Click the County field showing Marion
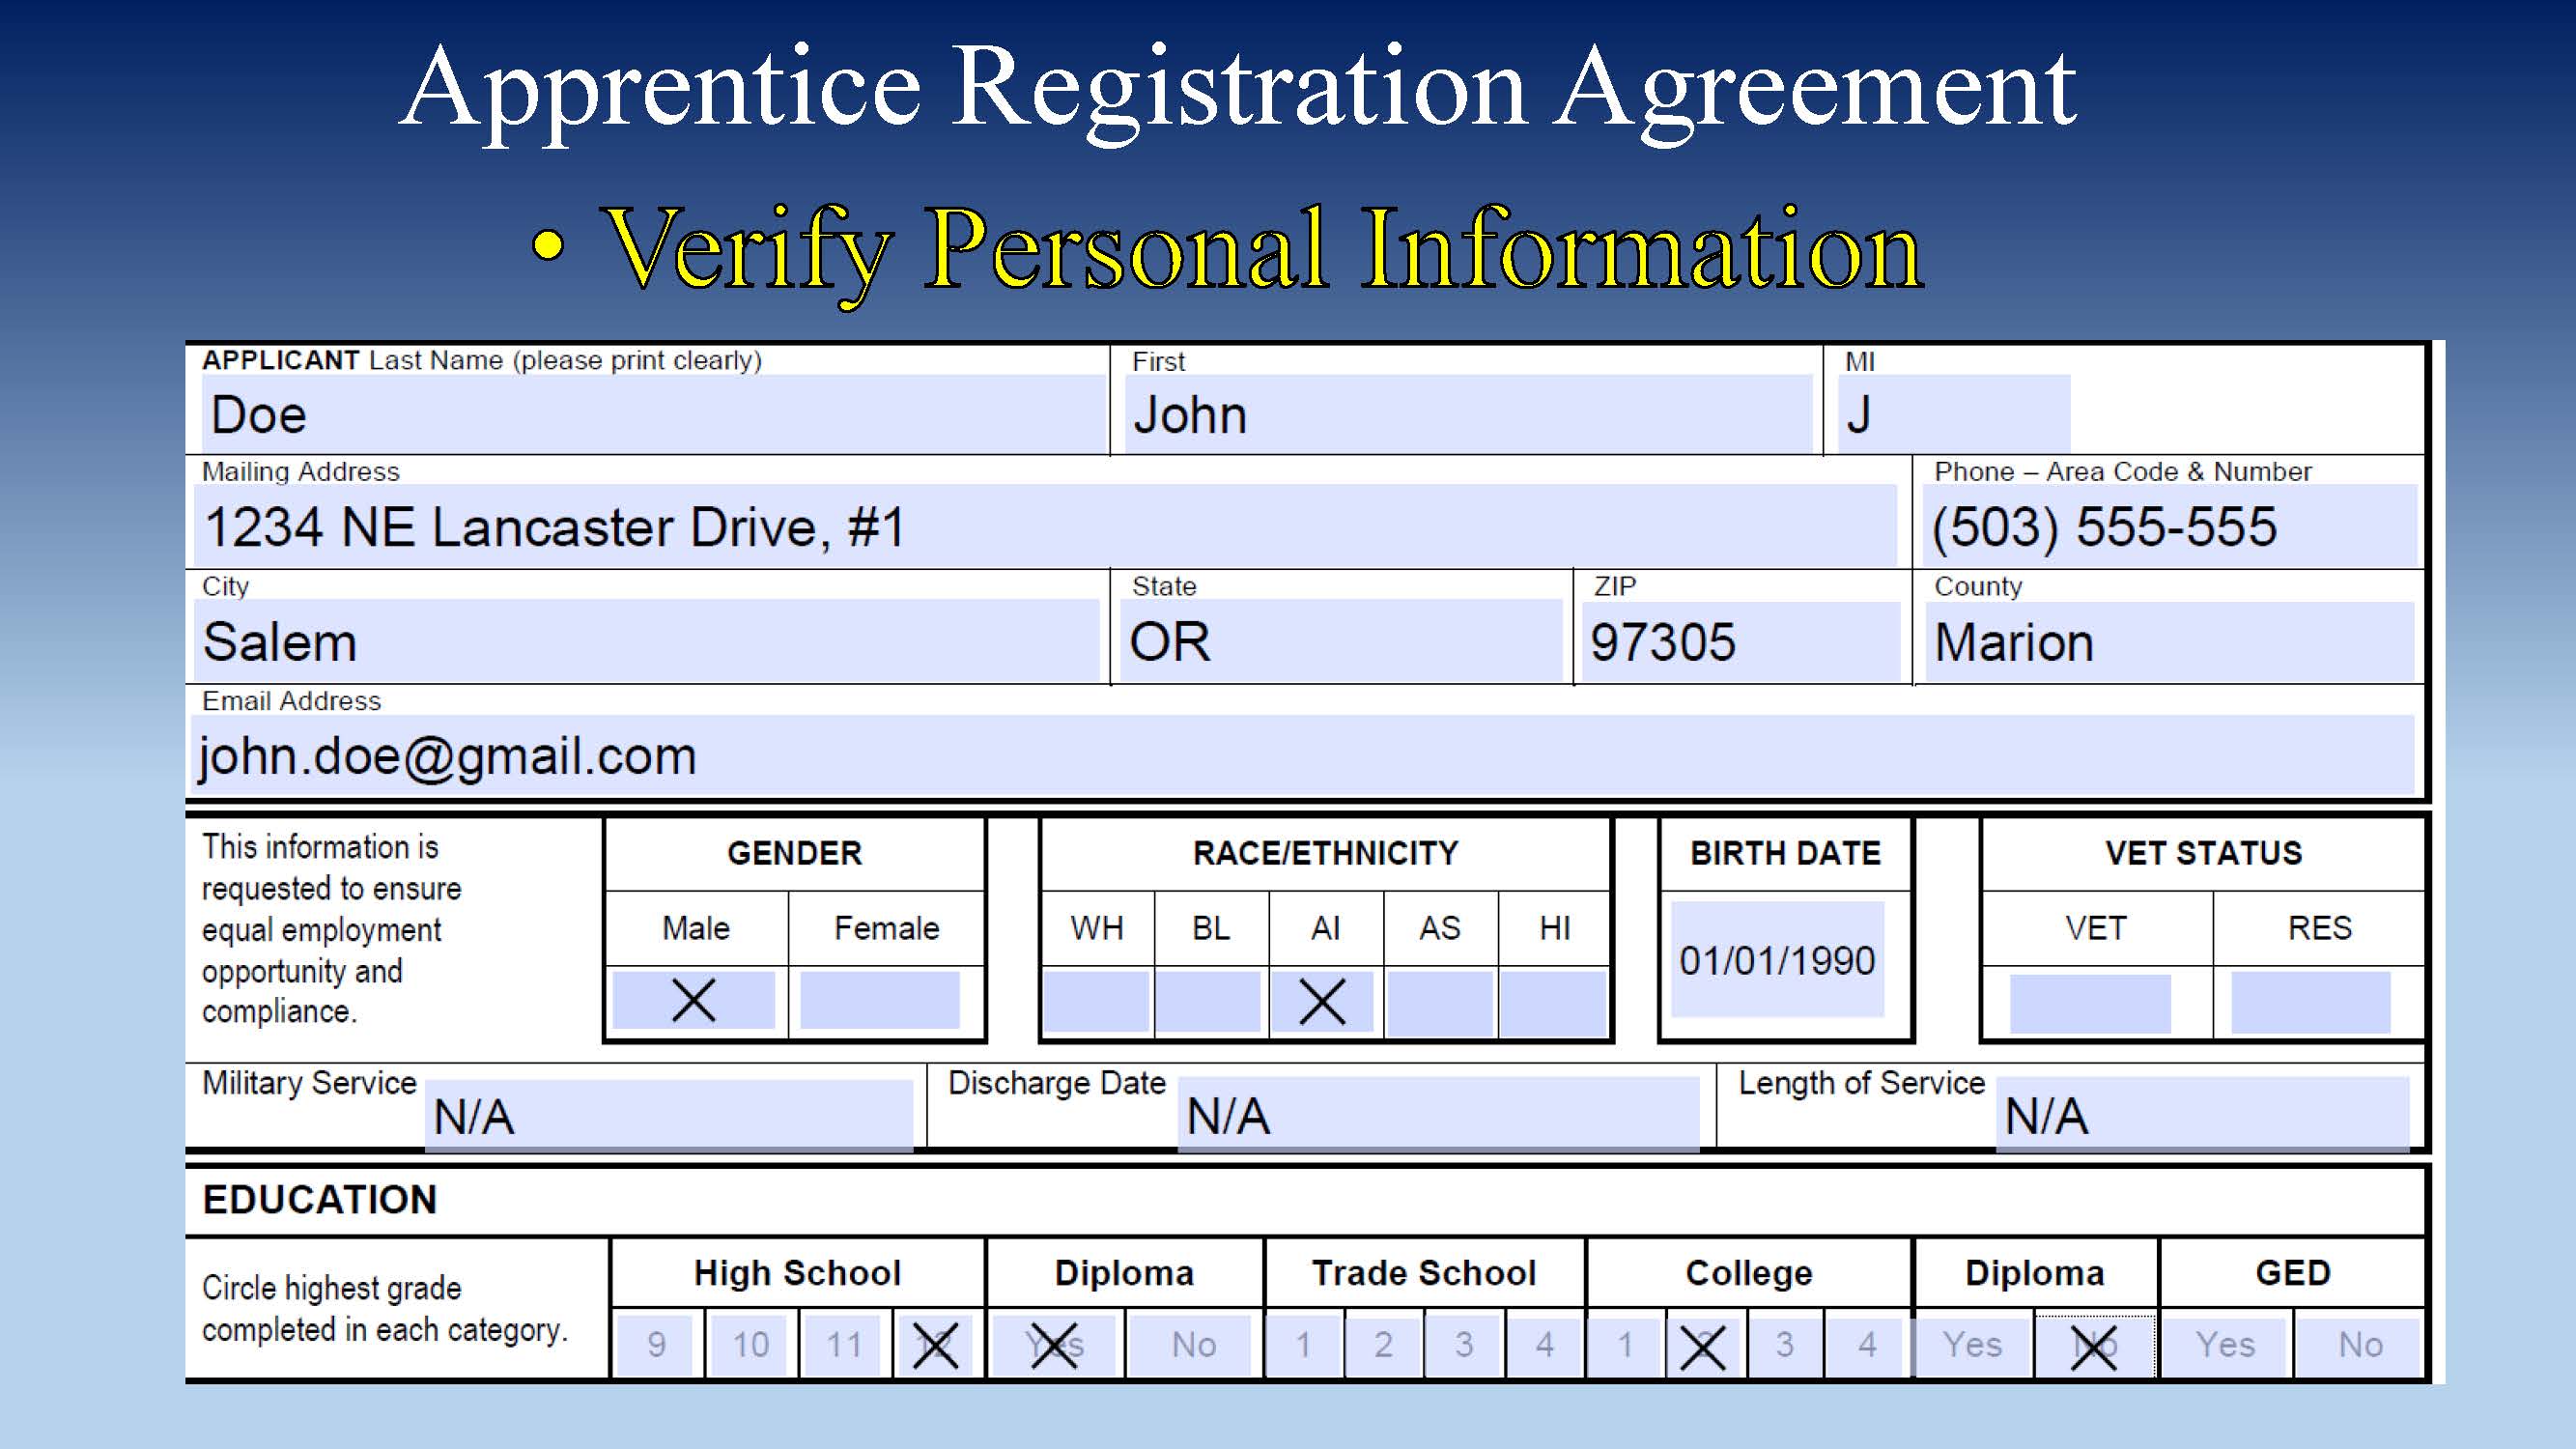The height and width of the screenshot is (1449, 2576). [x=2168, y=642]
